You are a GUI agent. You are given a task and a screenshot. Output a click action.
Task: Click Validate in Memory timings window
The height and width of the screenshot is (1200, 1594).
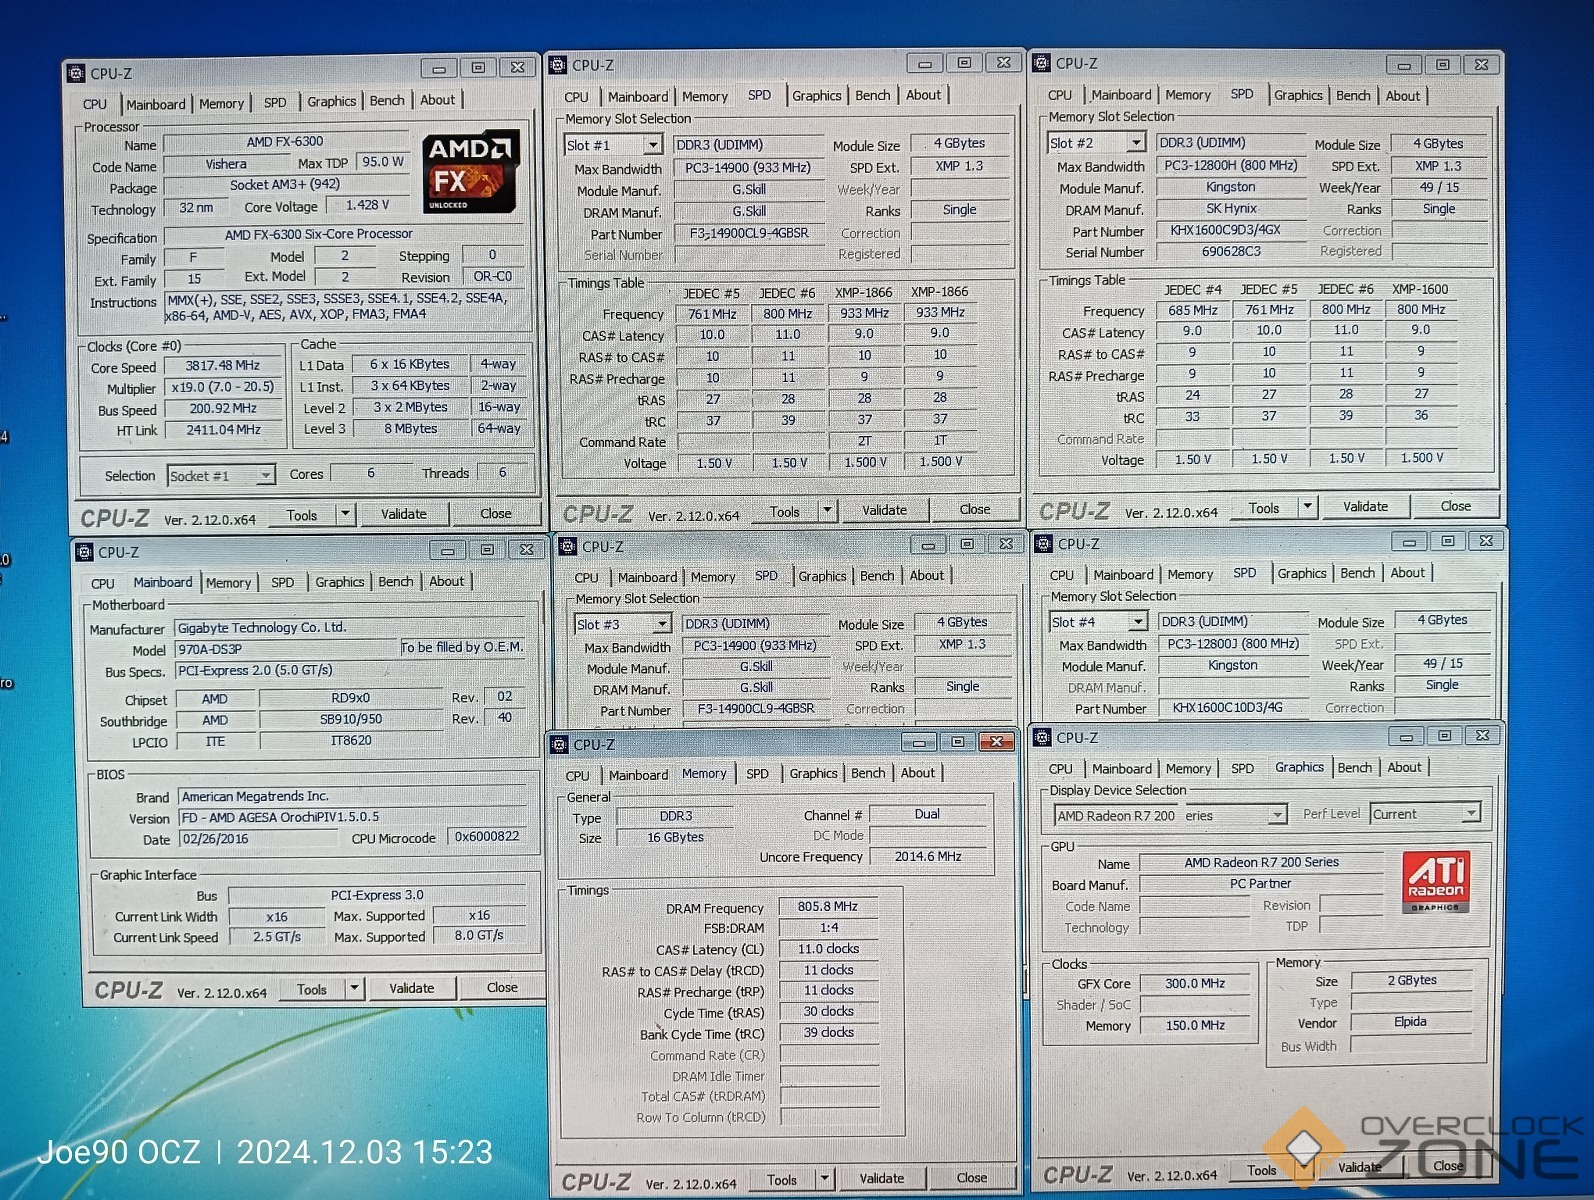882,1178
